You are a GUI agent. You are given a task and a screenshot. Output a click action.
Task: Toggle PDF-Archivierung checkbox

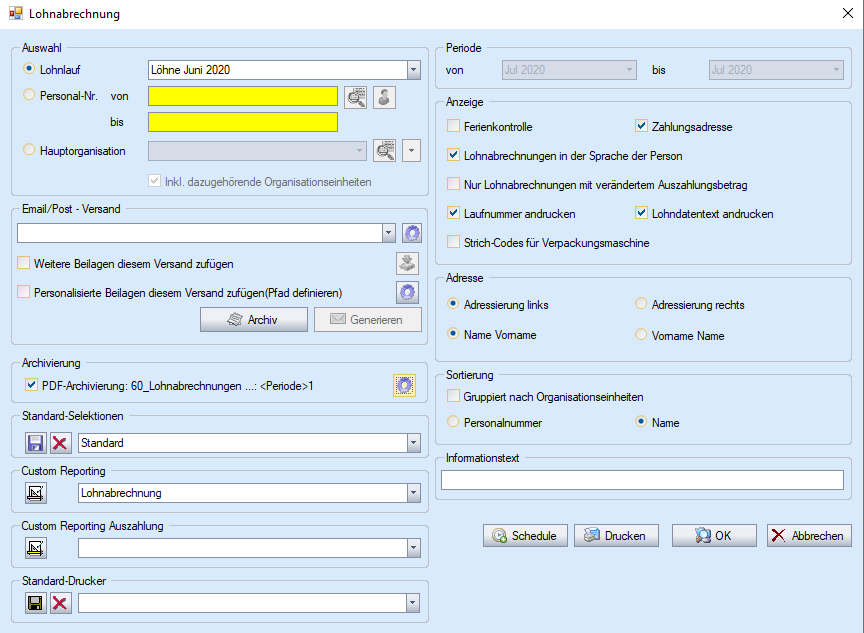(30, 385)
